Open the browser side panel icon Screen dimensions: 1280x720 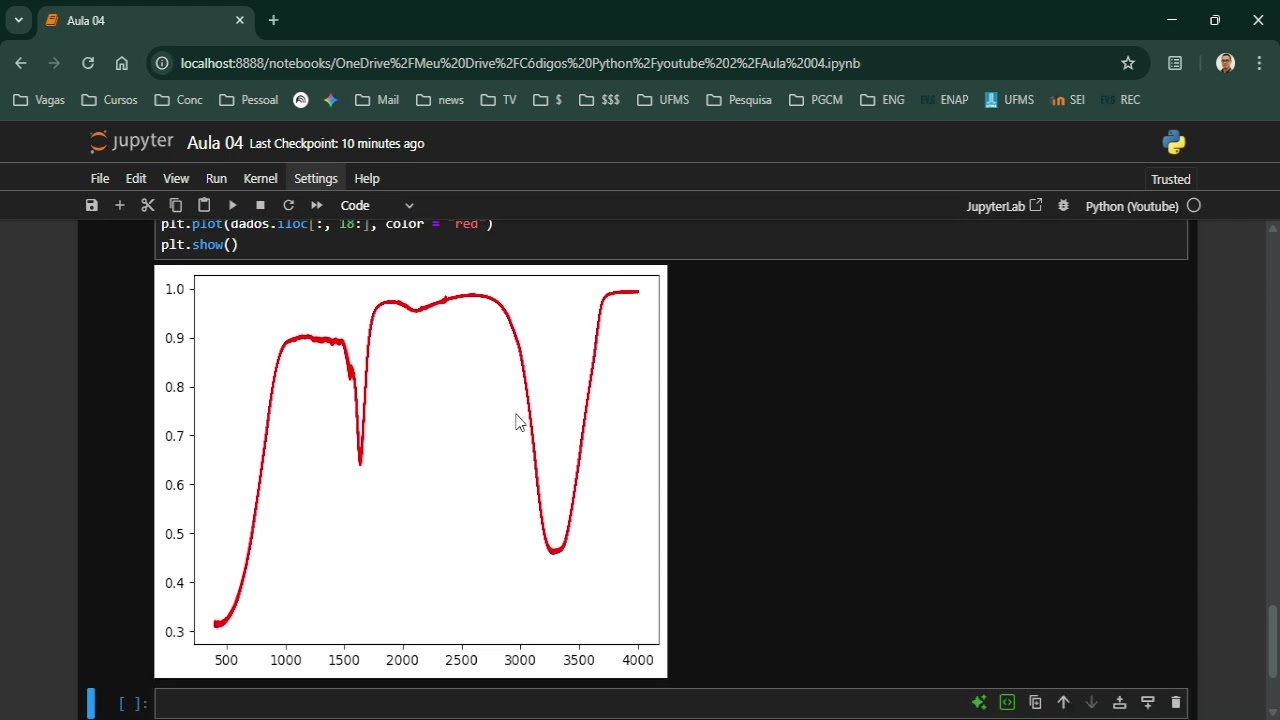[x=1175, y=63]
